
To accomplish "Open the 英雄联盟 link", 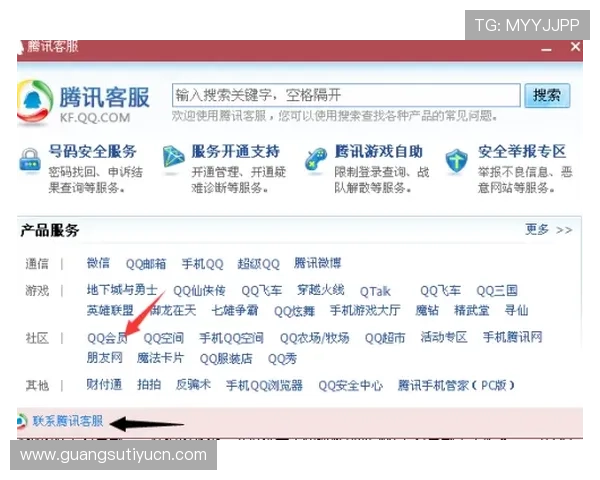I will point(110,310).
